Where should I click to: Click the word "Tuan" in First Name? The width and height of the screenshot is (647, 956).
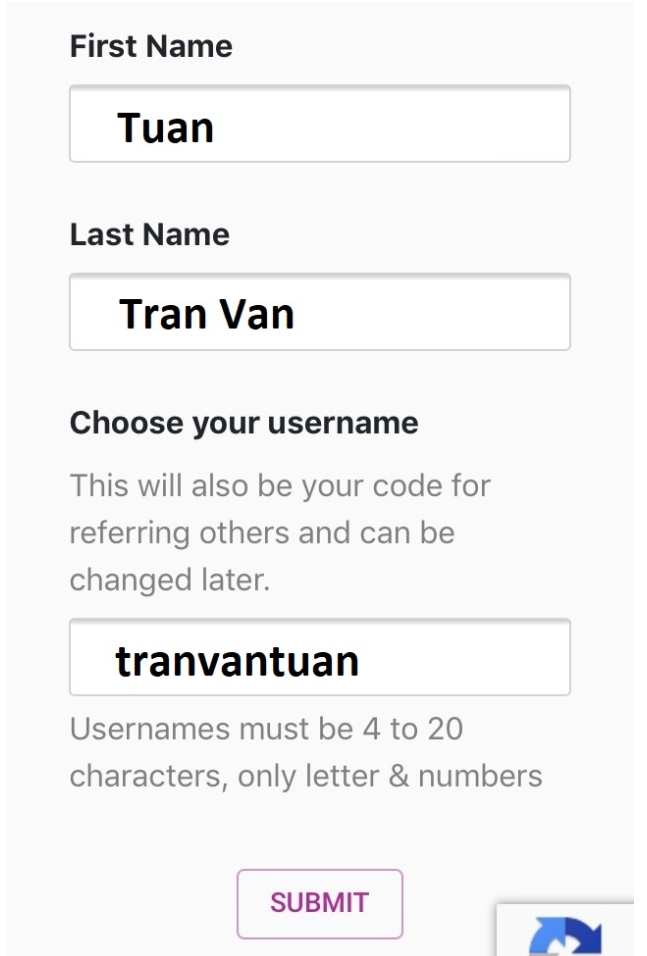point(165,128)
